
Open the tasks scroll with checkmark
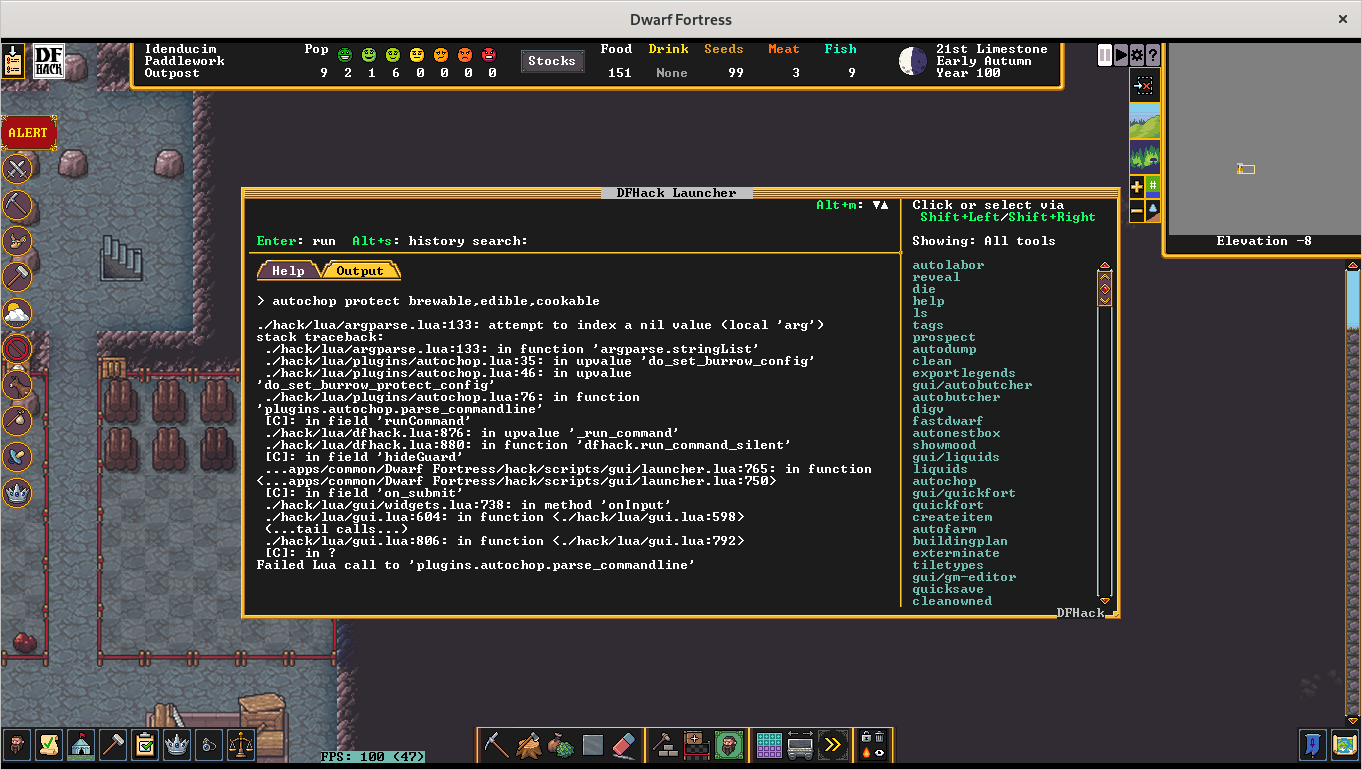click(x=49, y=744)
